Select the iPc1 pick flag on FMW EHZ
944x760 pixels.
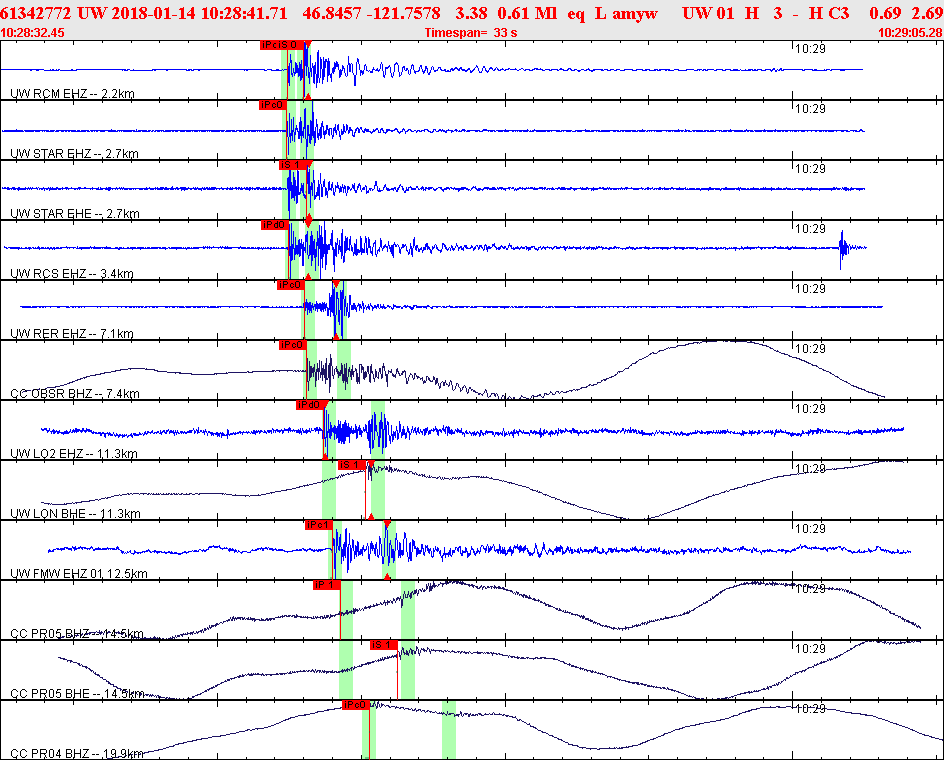coord(317,523)
